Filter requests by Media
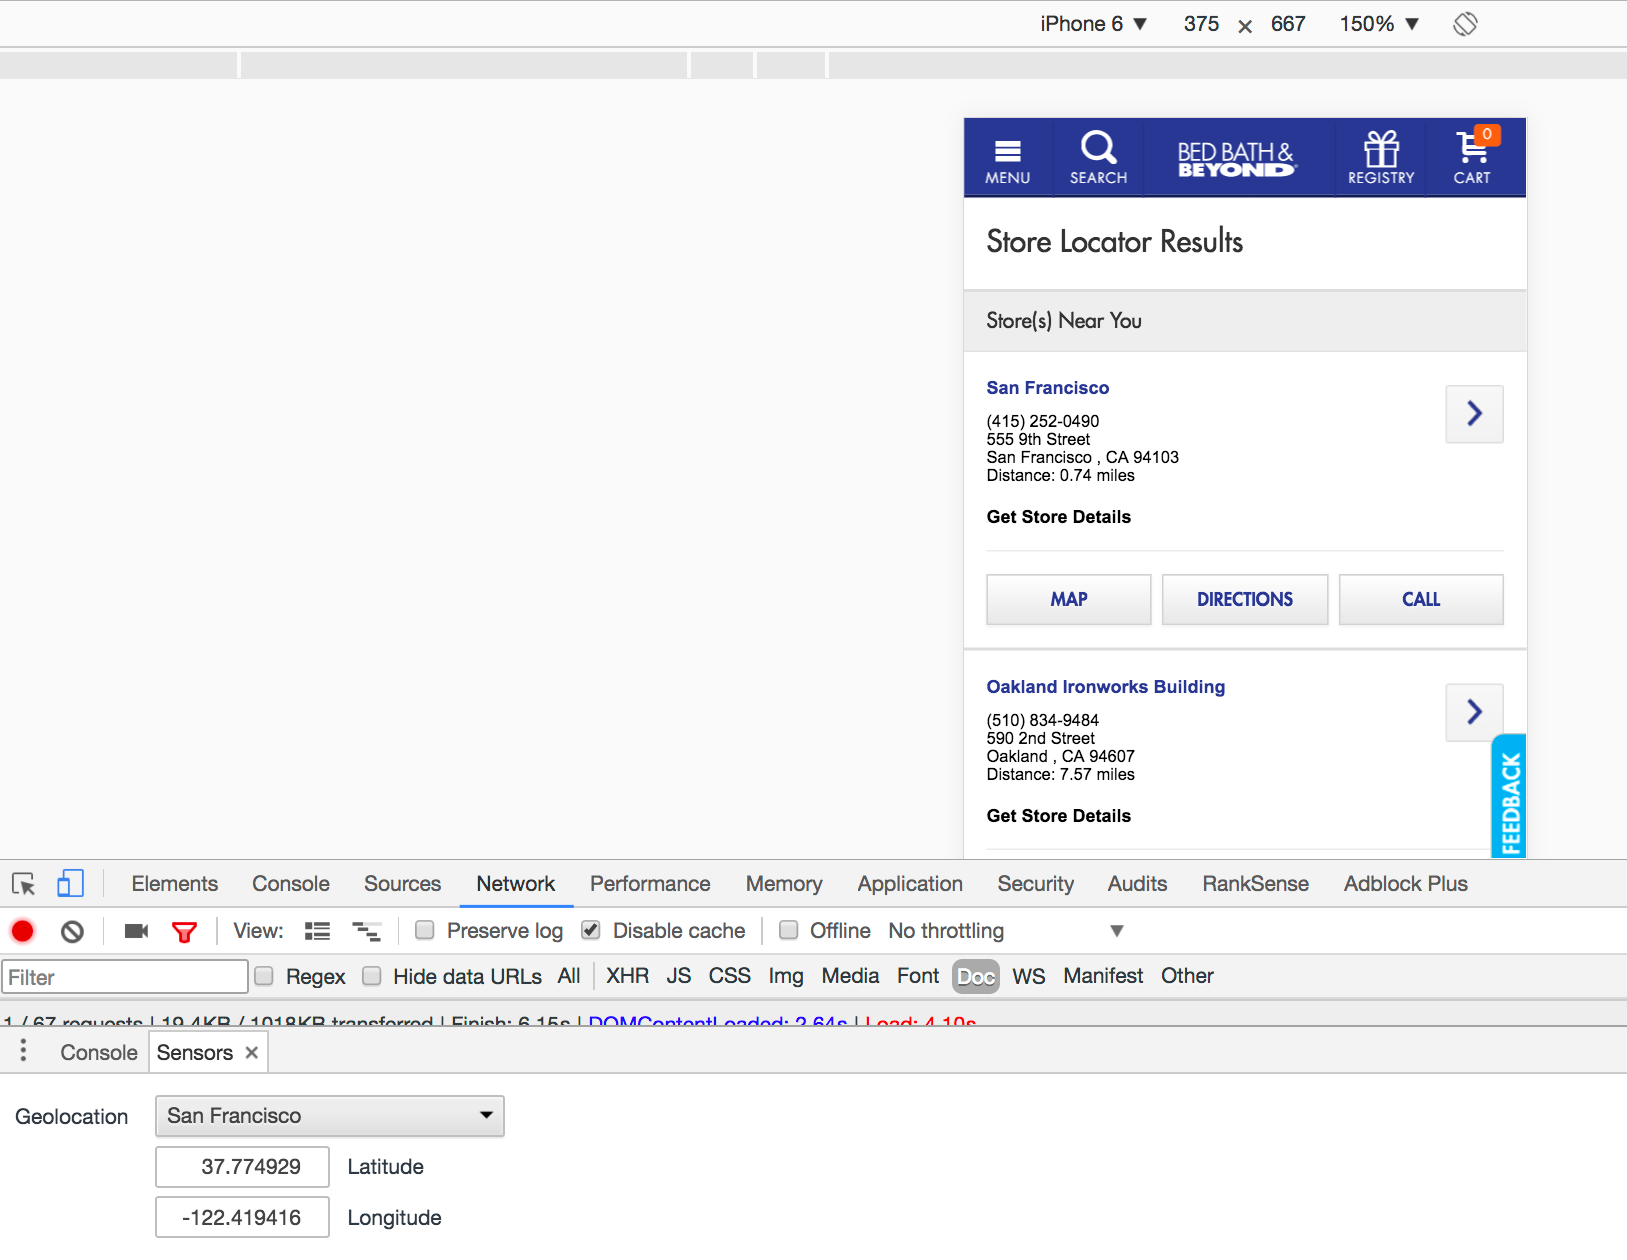The width and height of the screenshot is (1627, 1260). 850,976
